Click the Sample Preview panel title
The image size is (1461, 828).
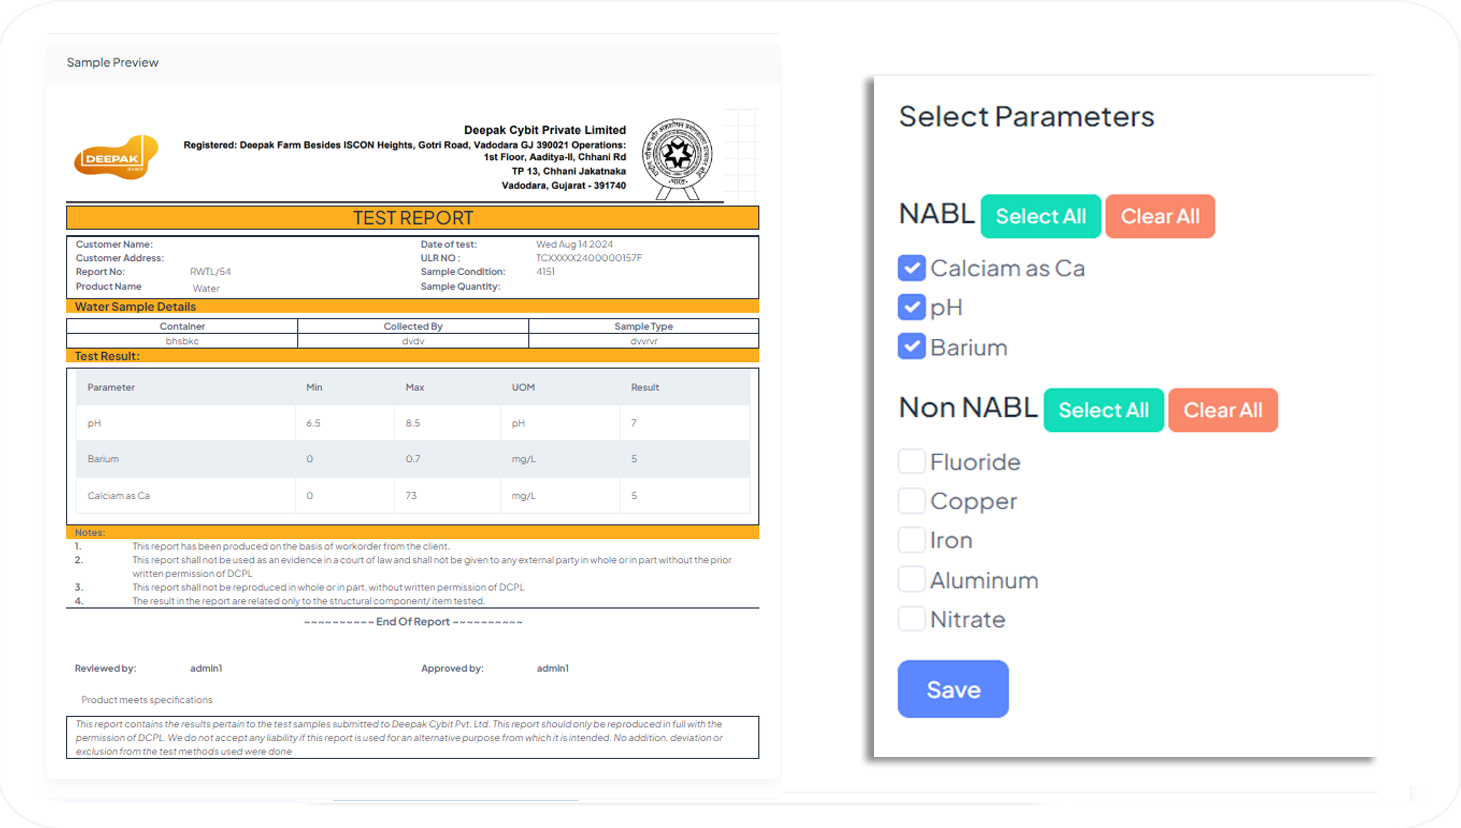(x=113, y=62)
